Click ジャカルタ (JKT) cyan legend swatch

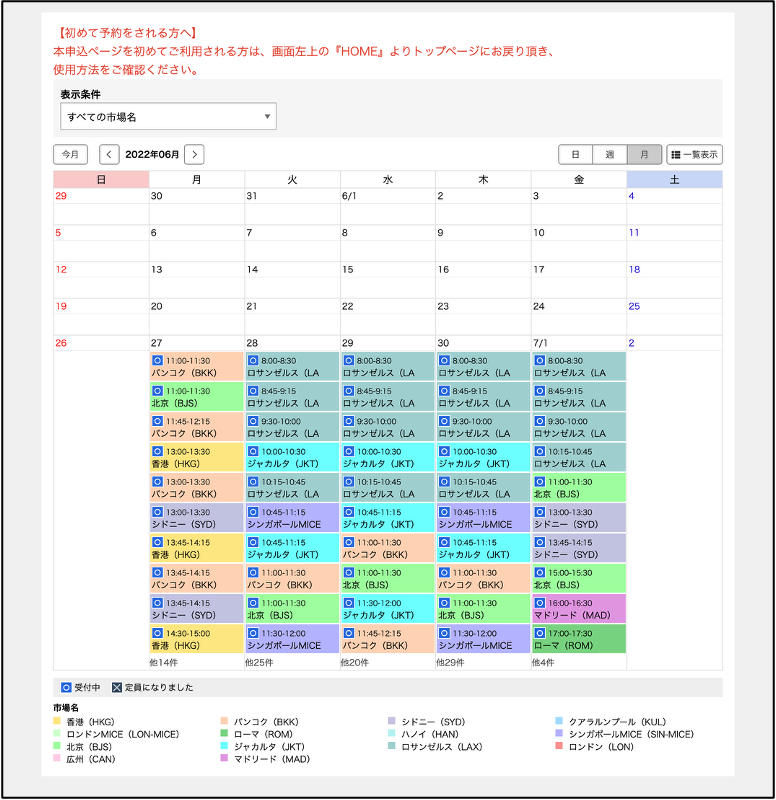(224, 746)
